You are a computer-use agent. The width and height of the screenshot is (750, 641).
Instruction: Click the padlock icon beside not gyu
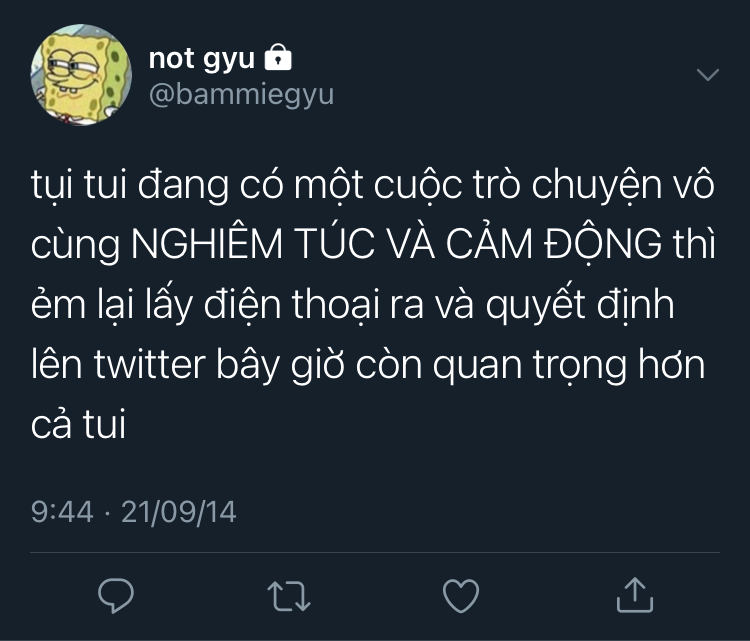click(x=278, y=57)
